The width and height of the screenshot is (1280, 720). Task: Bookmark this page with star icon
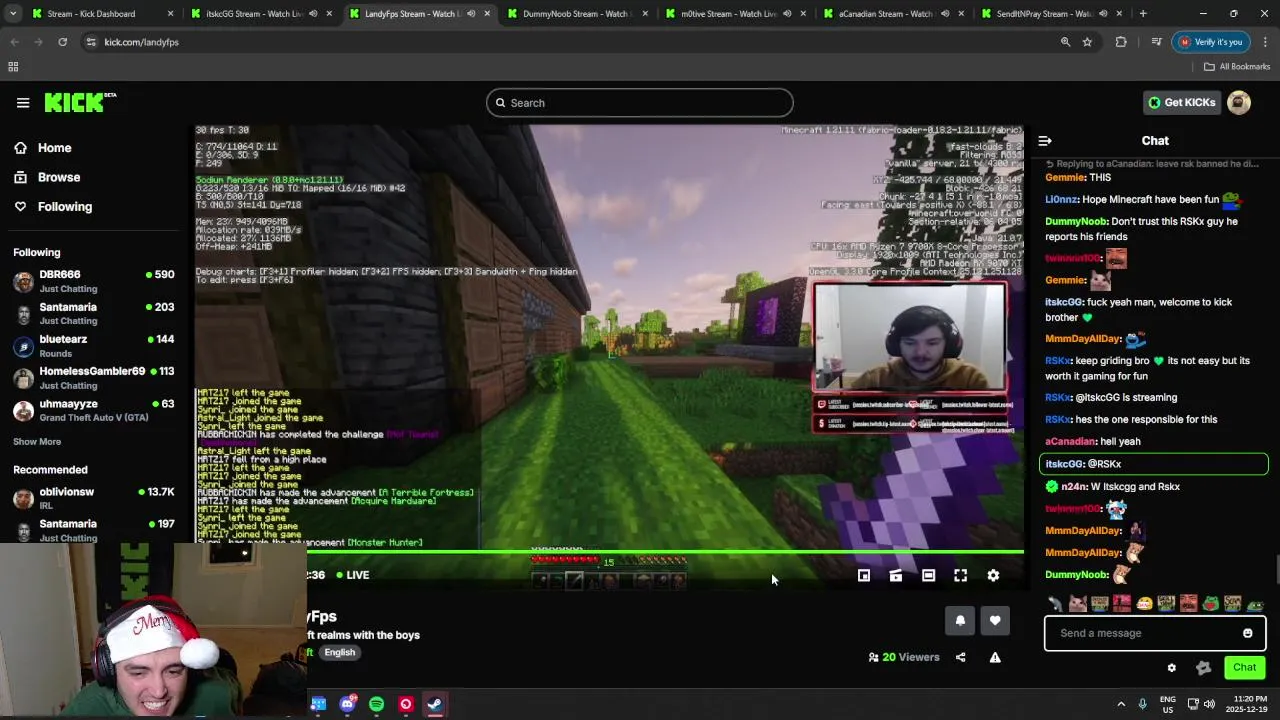click(1087, 42)
